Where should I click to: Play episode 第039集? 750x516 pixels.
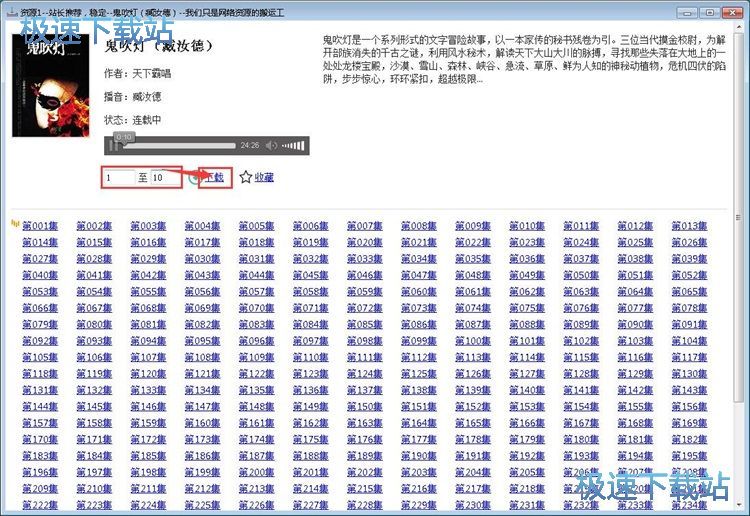689,259
